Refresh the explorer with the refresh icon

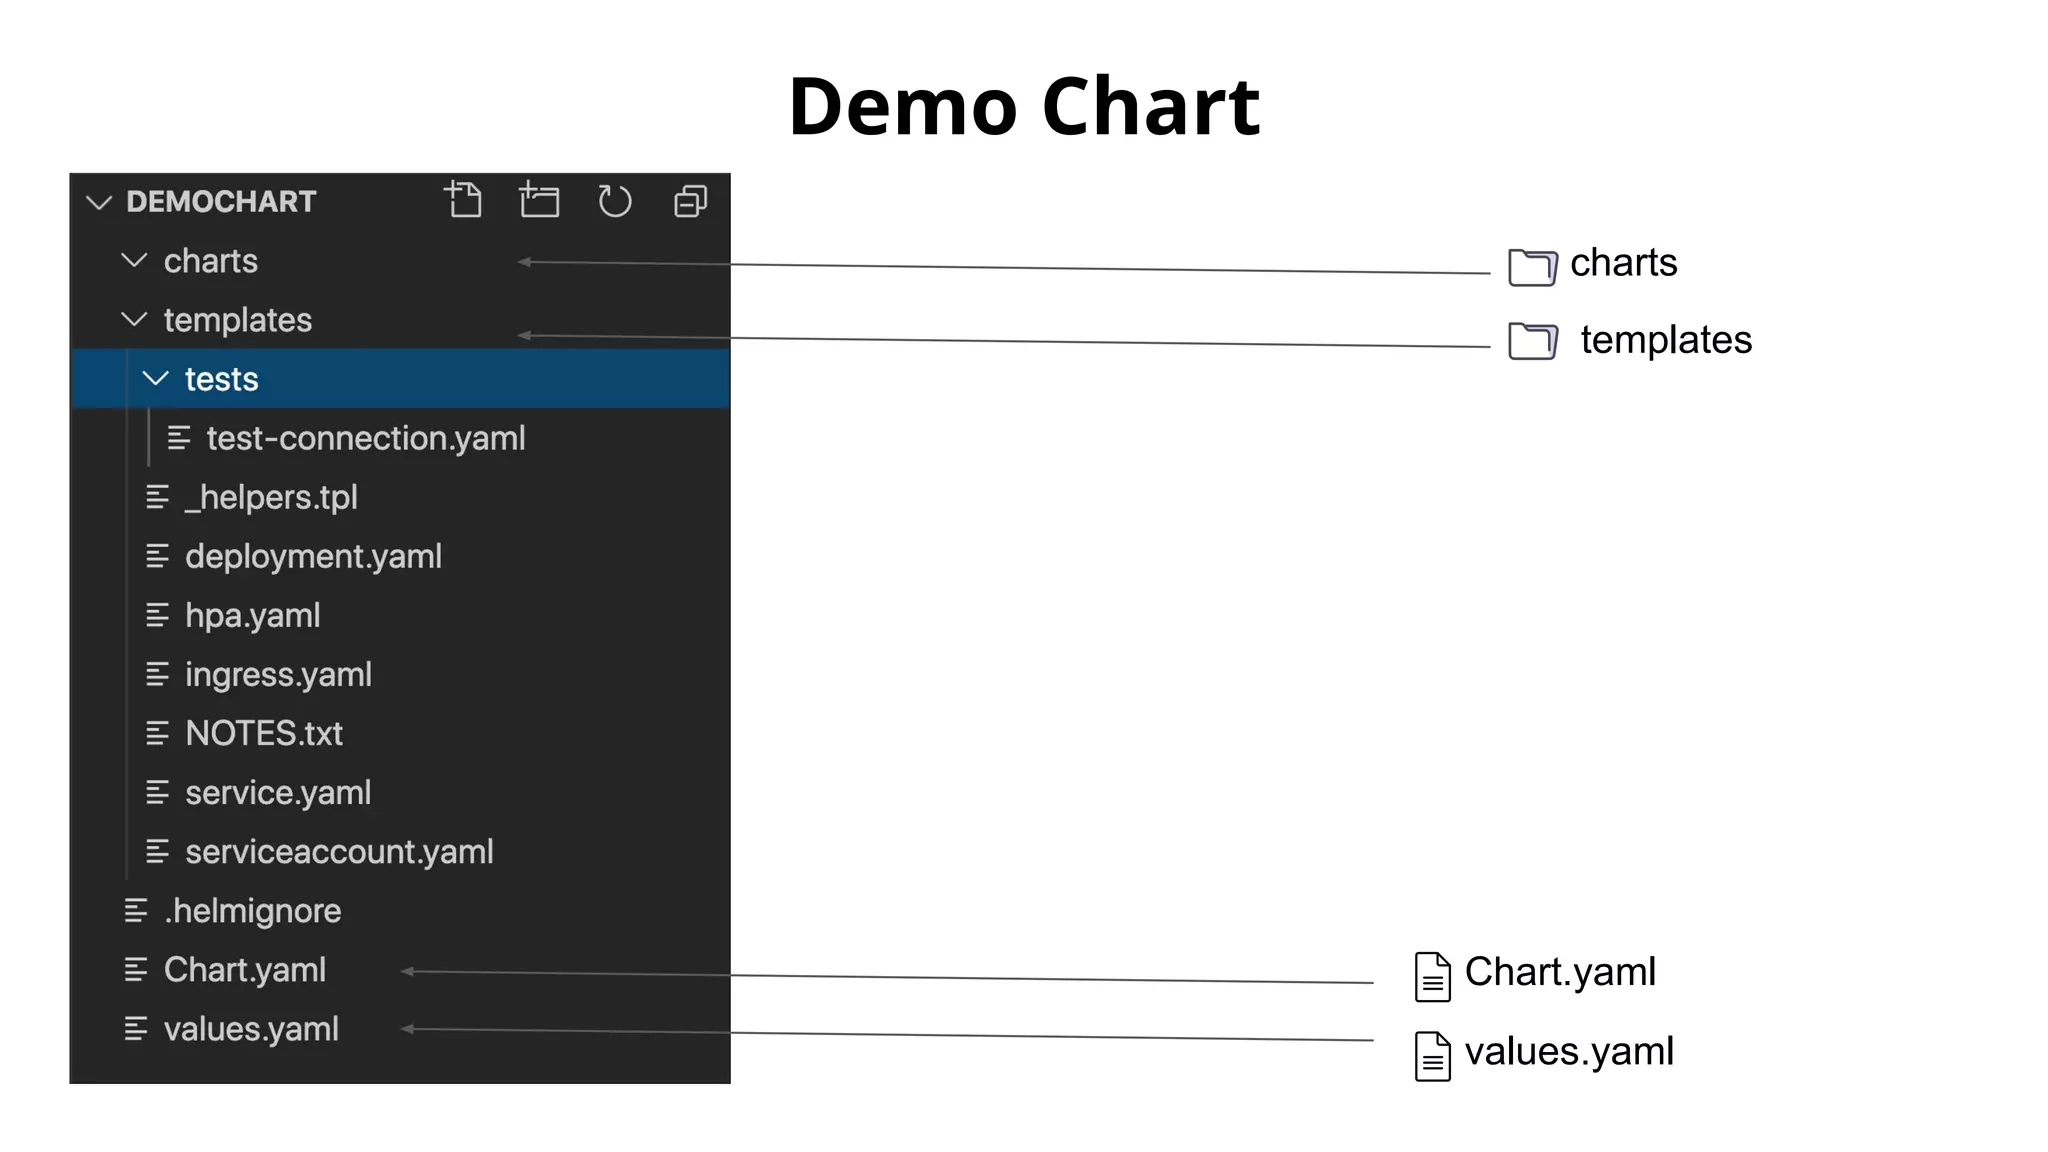pyautogui.click(x=614, y=201)
